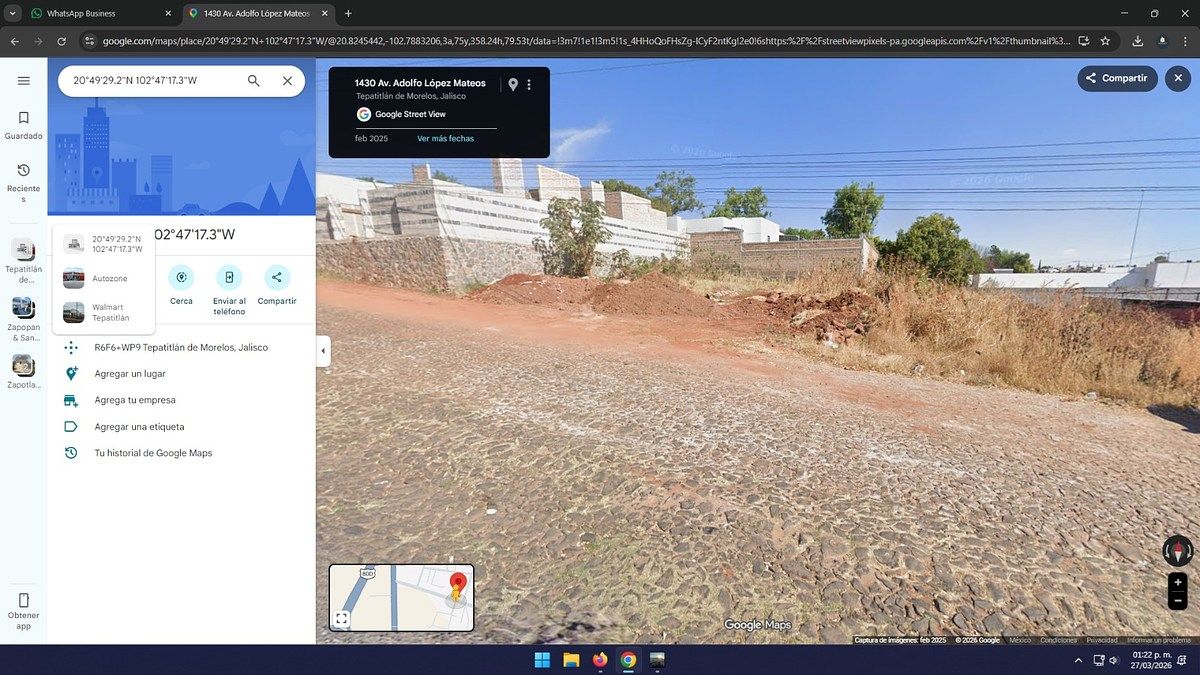Zoom in on Street View
Viewport: 1200px width, 675px height.
coord(1178,582)
